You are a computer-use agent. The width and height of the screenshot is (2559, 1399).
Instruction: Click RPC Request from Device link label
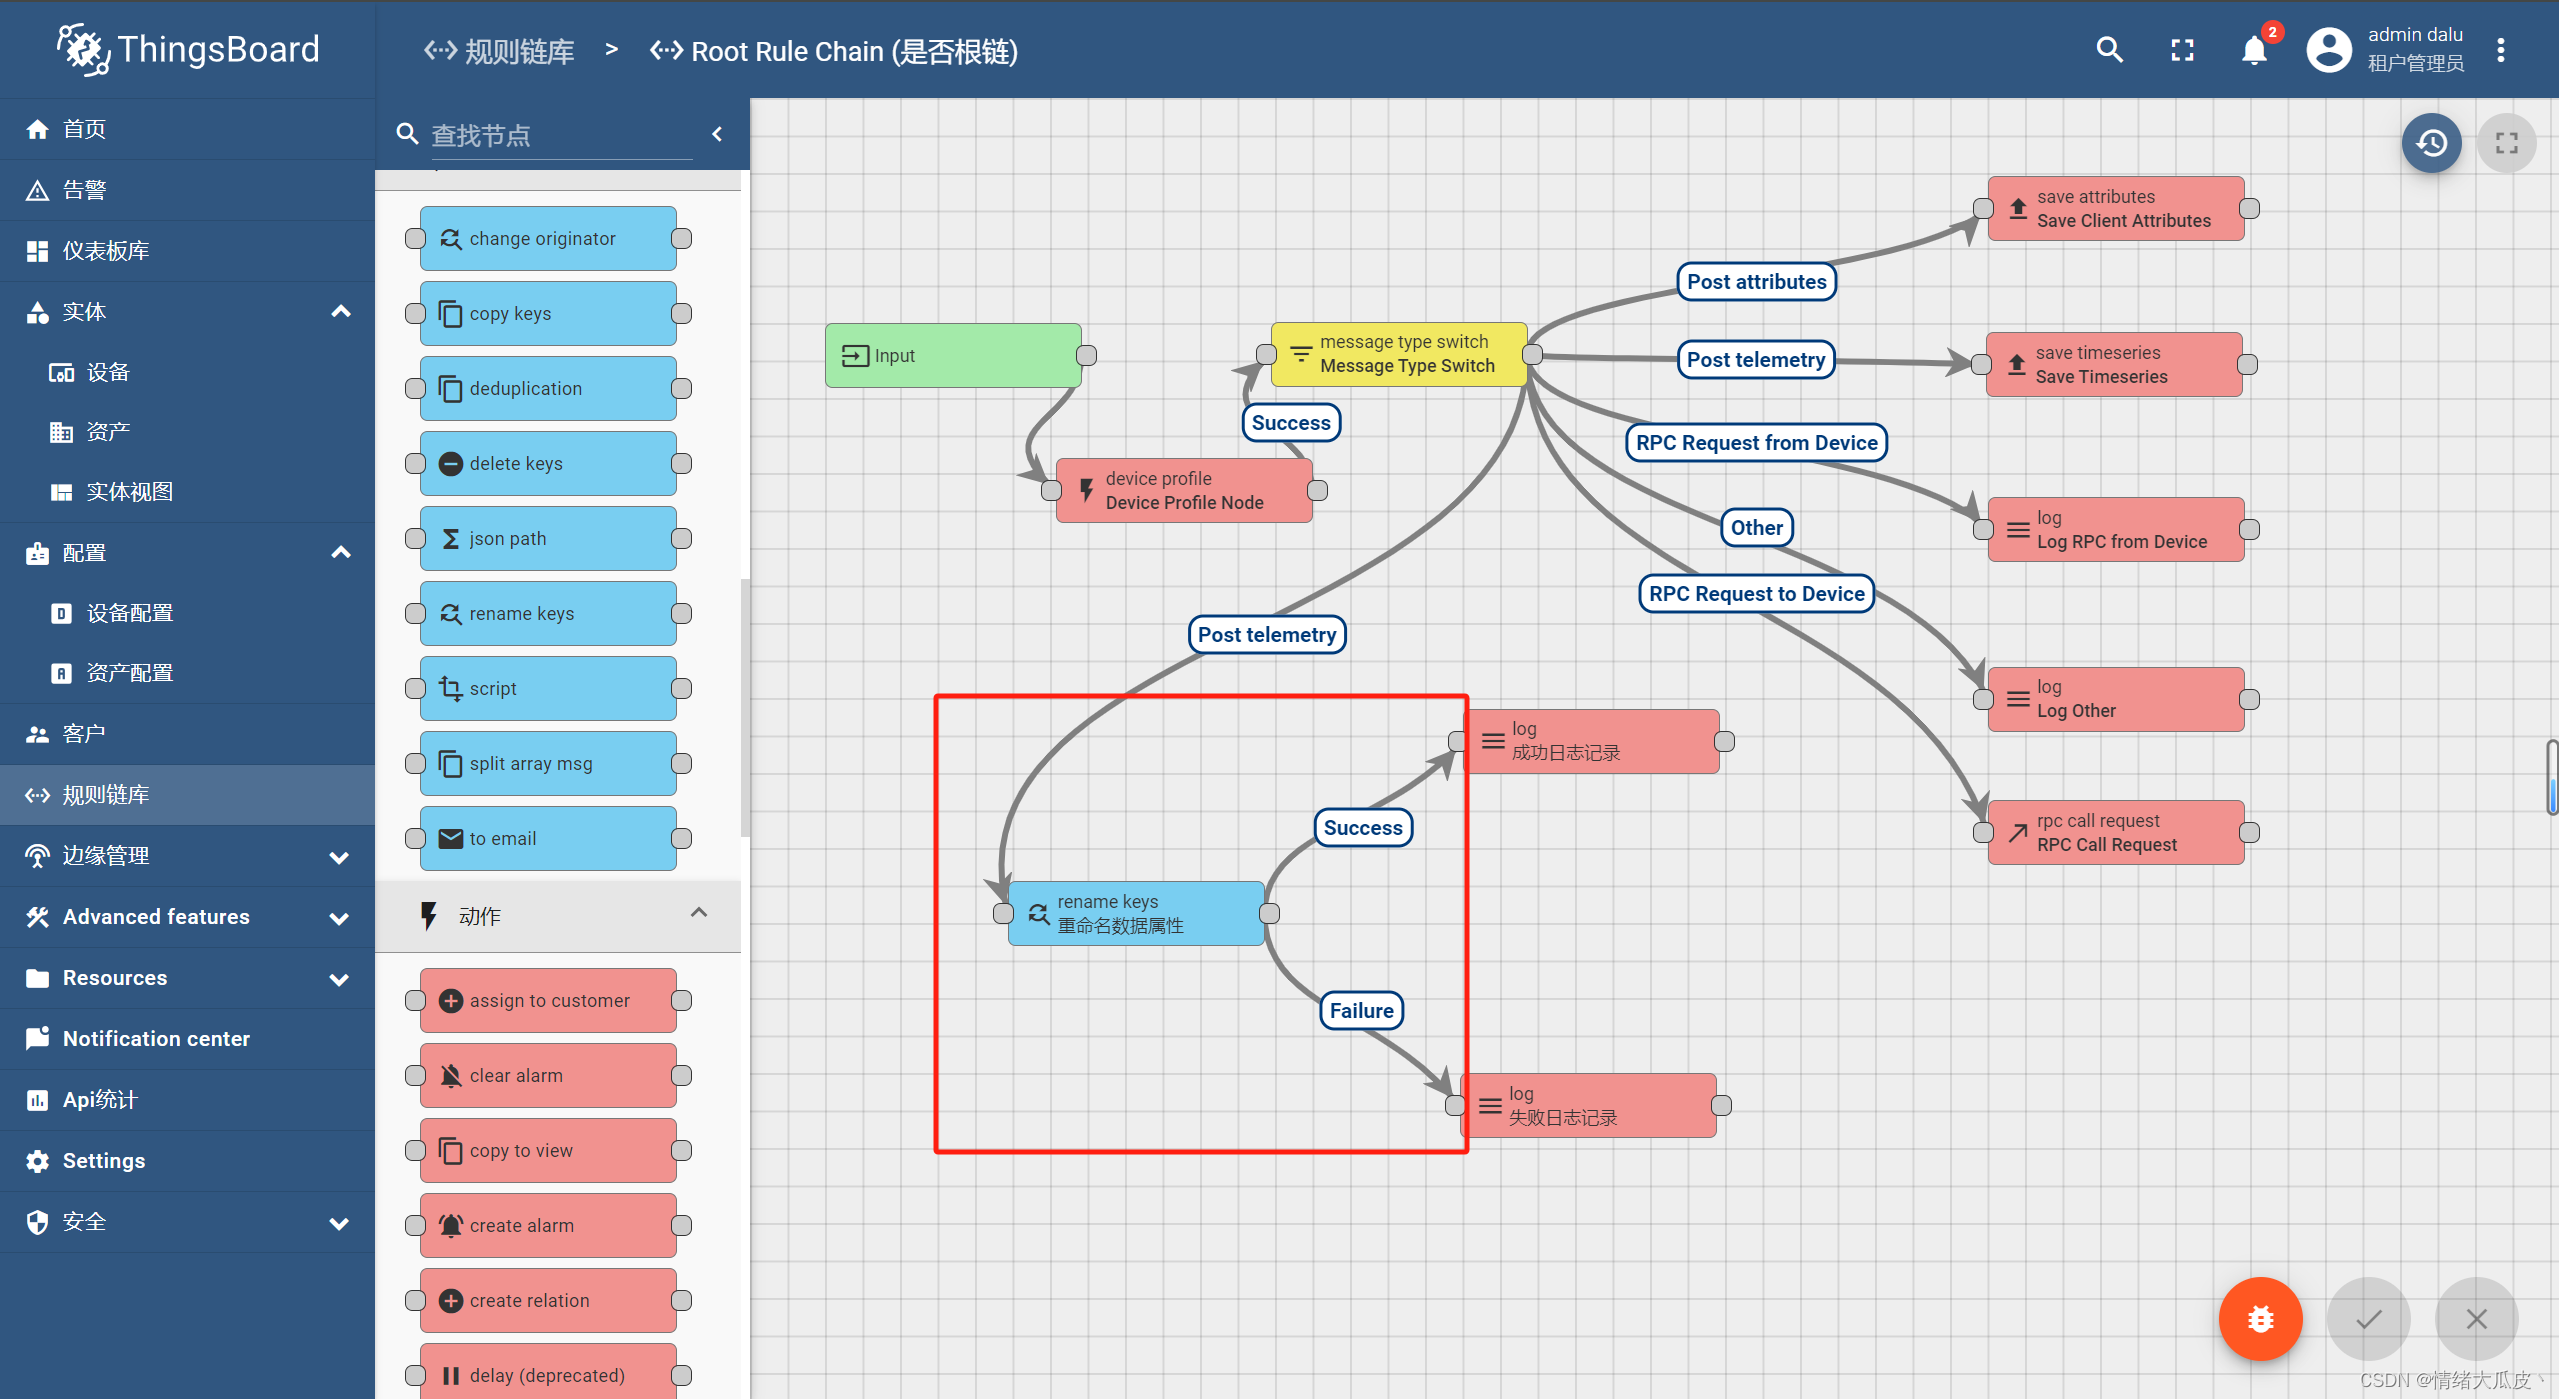click(1756, 443)
